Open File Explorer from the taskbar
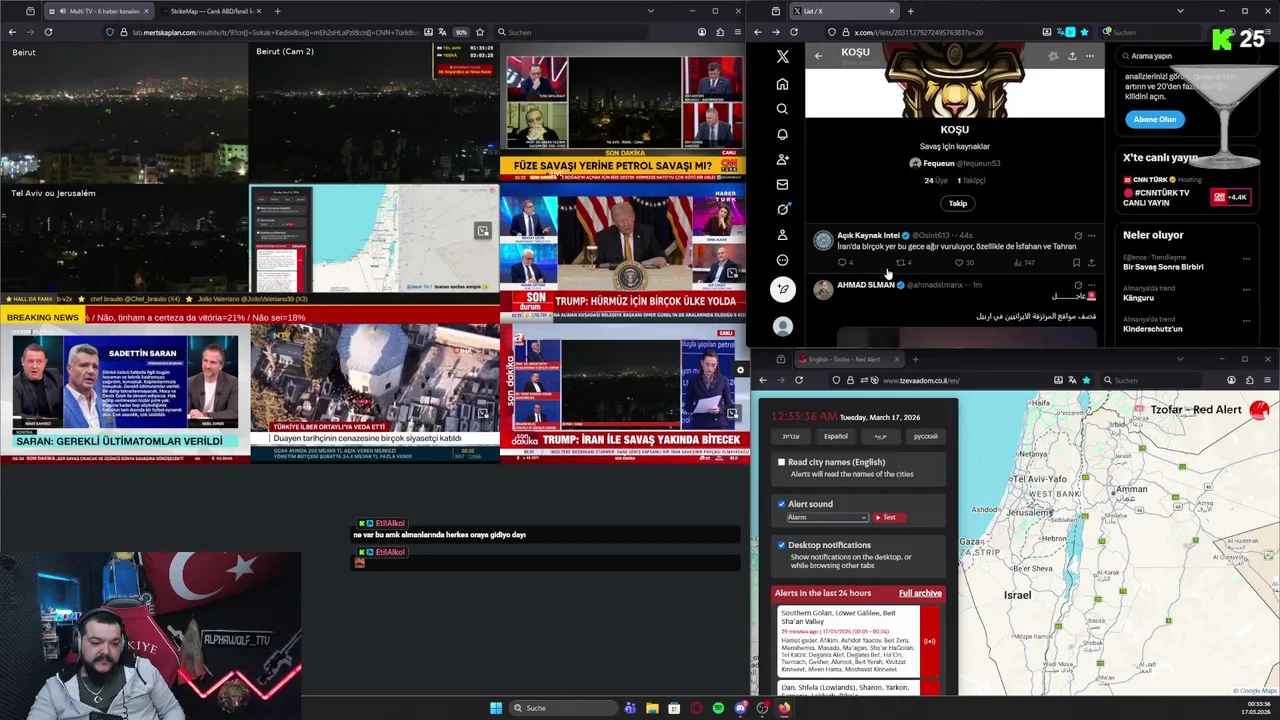 click(652, 708)
